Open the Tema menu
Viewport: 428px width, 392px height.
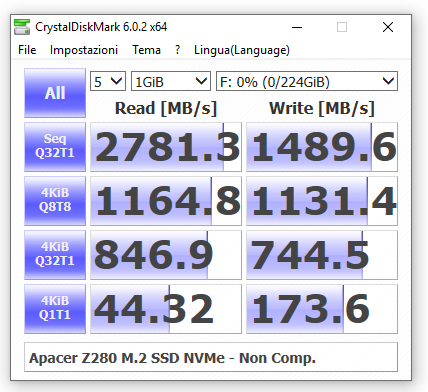pos(146,50)
